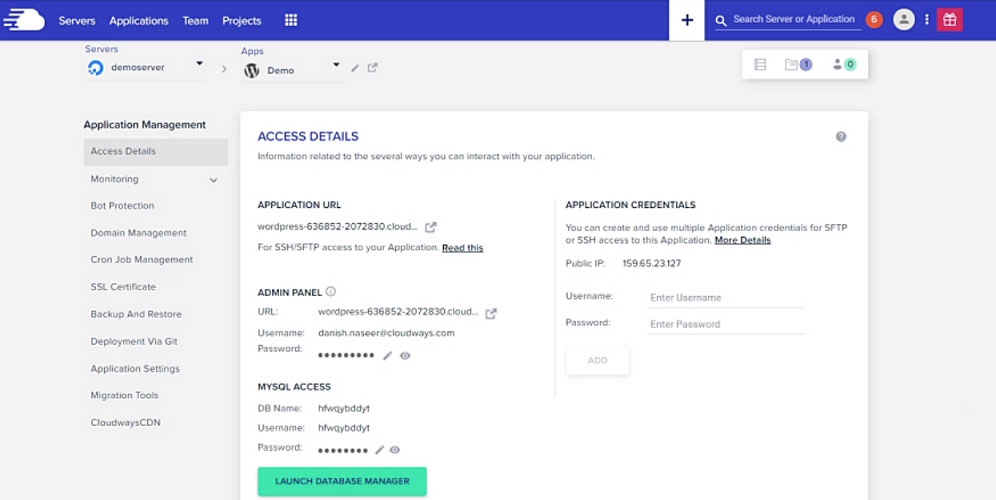Screen dimensions: 996x500
Task: Select SSL Certificate in sidebar
Action: [123, 287]
